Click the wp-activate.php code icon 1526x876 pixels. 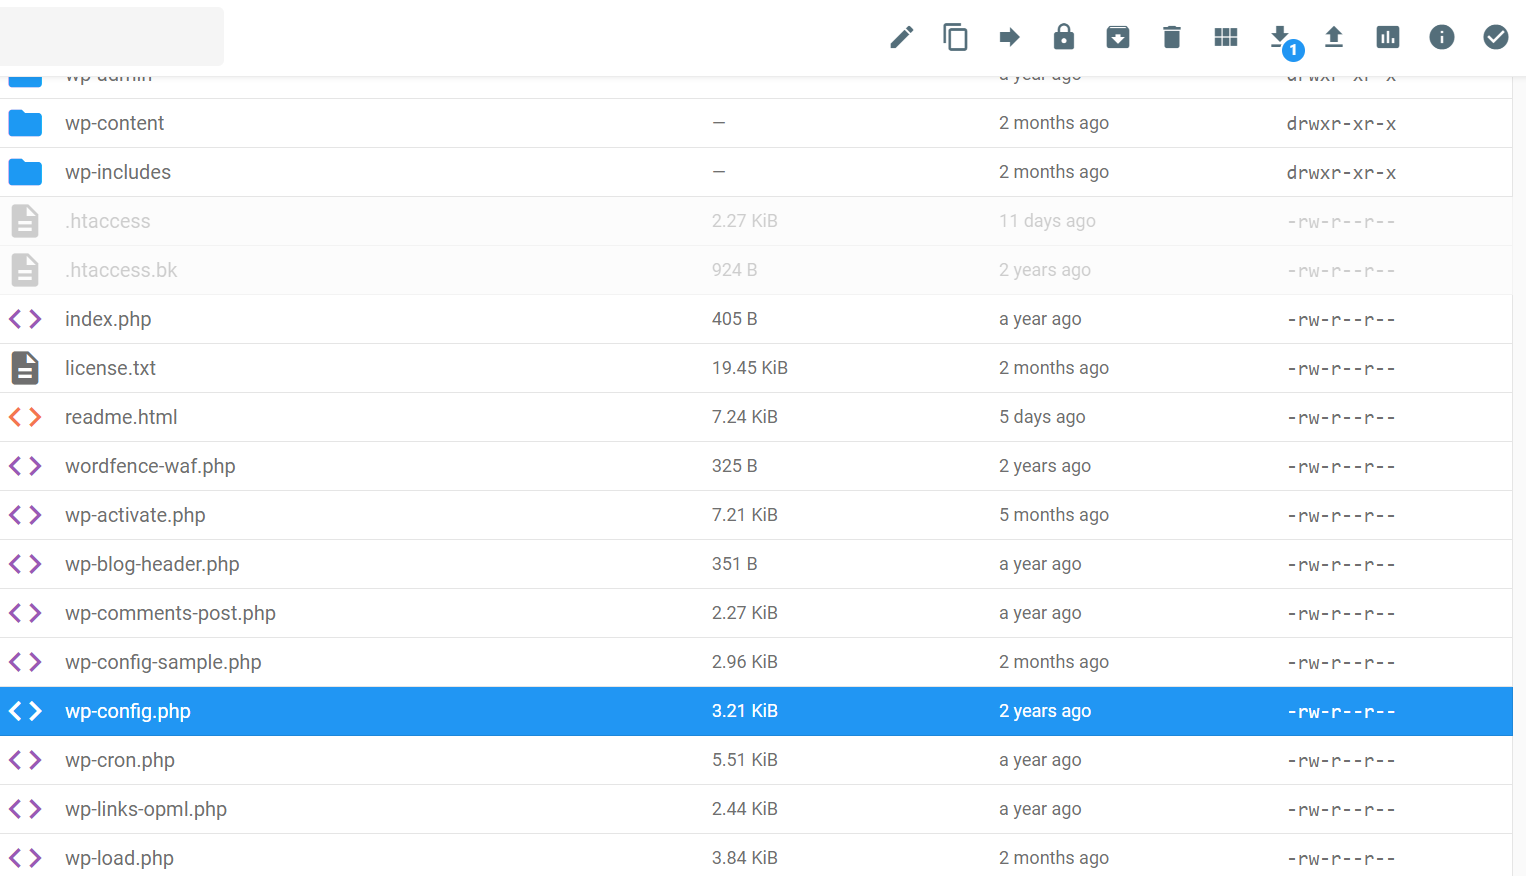pos(25,515)
